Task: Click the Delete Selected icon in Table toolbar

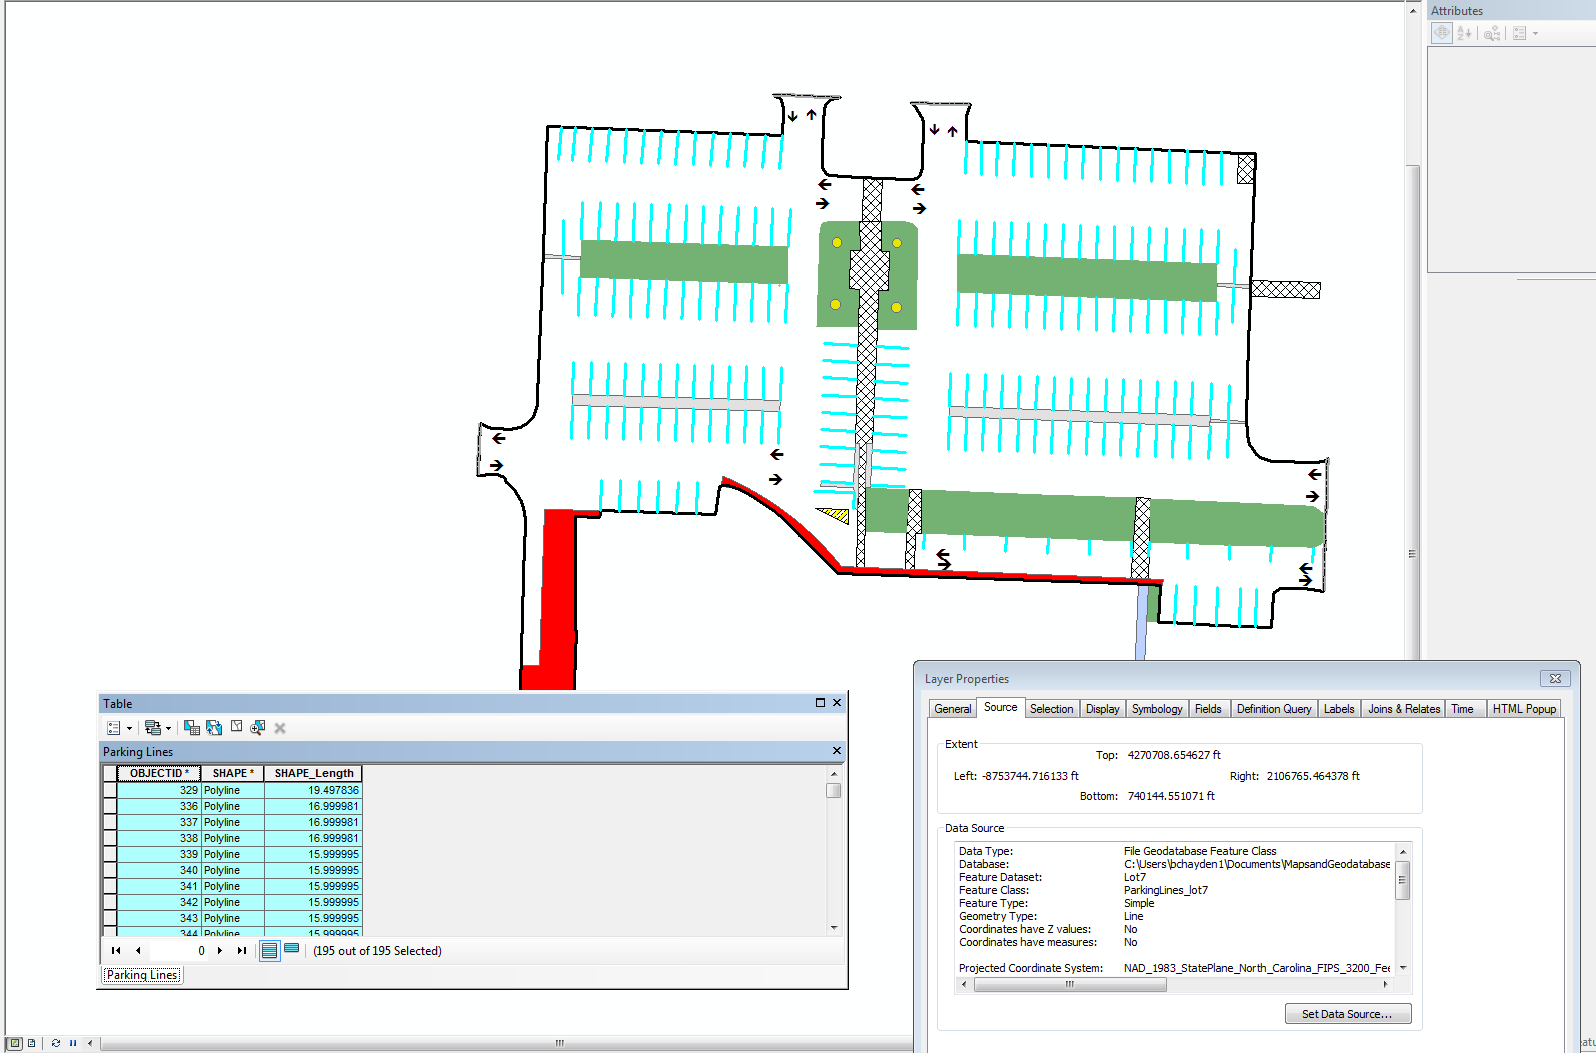Action: (280, 728)
